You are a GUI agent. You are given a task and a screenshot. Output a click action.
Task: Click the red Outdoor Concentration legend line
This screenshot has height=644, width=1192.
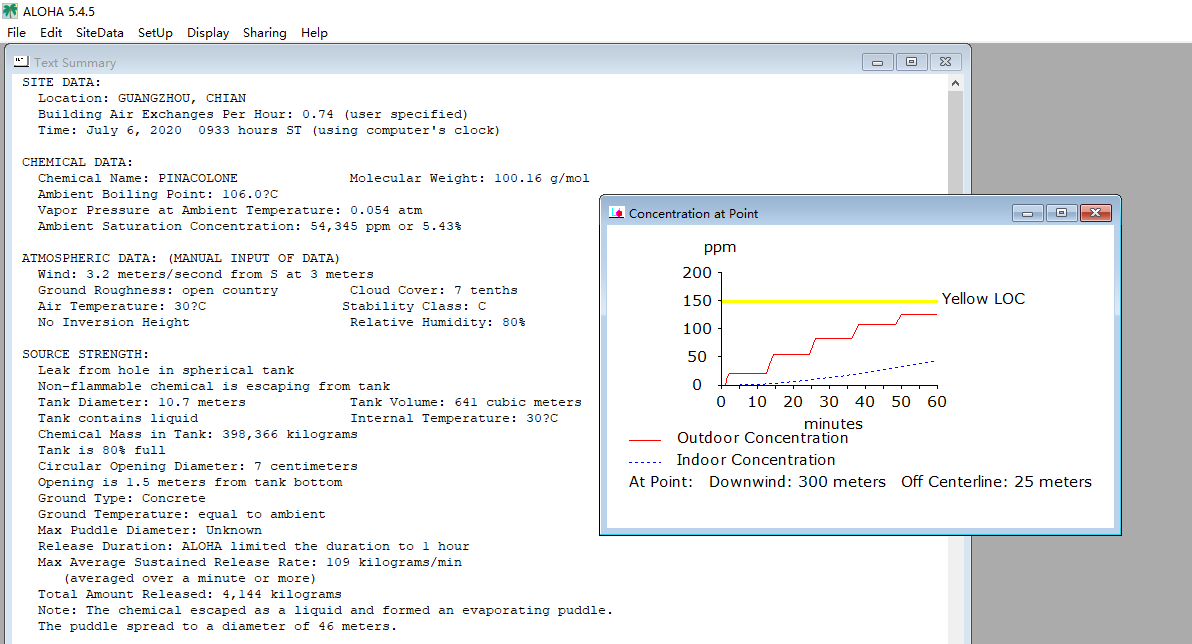(645, 440)
